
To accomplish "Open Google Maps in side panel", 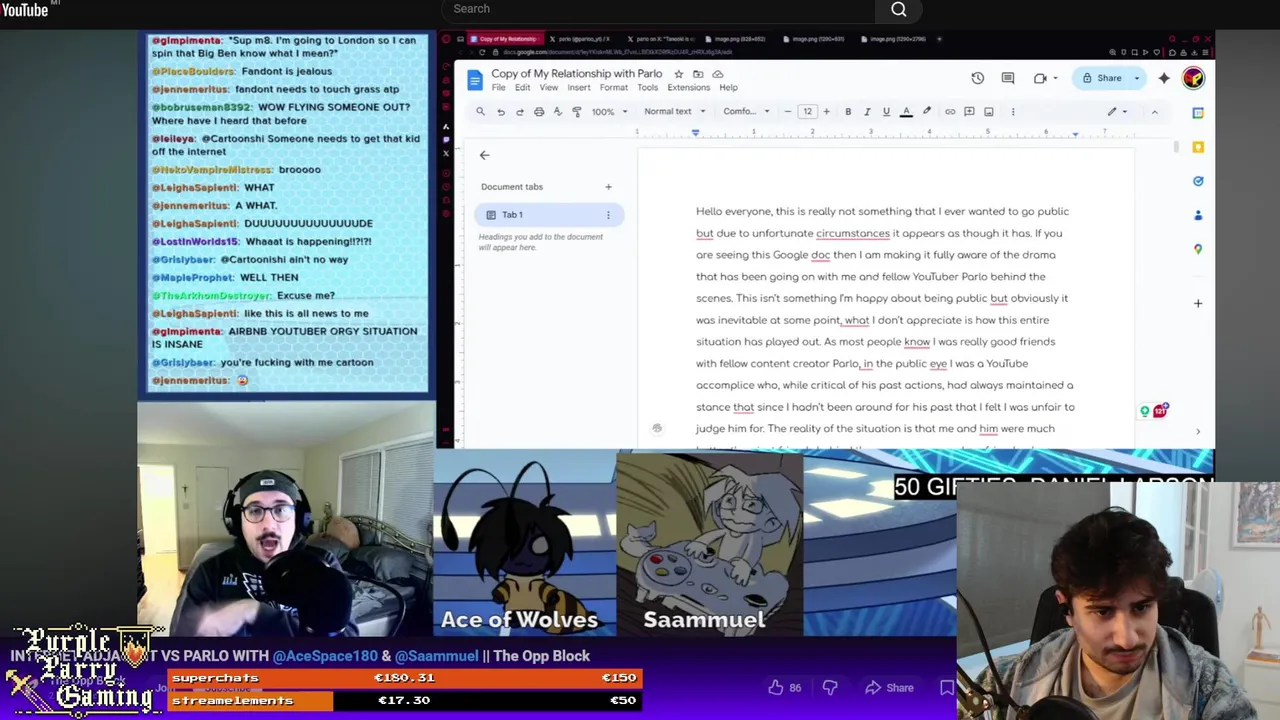I will coord(1198,249).
